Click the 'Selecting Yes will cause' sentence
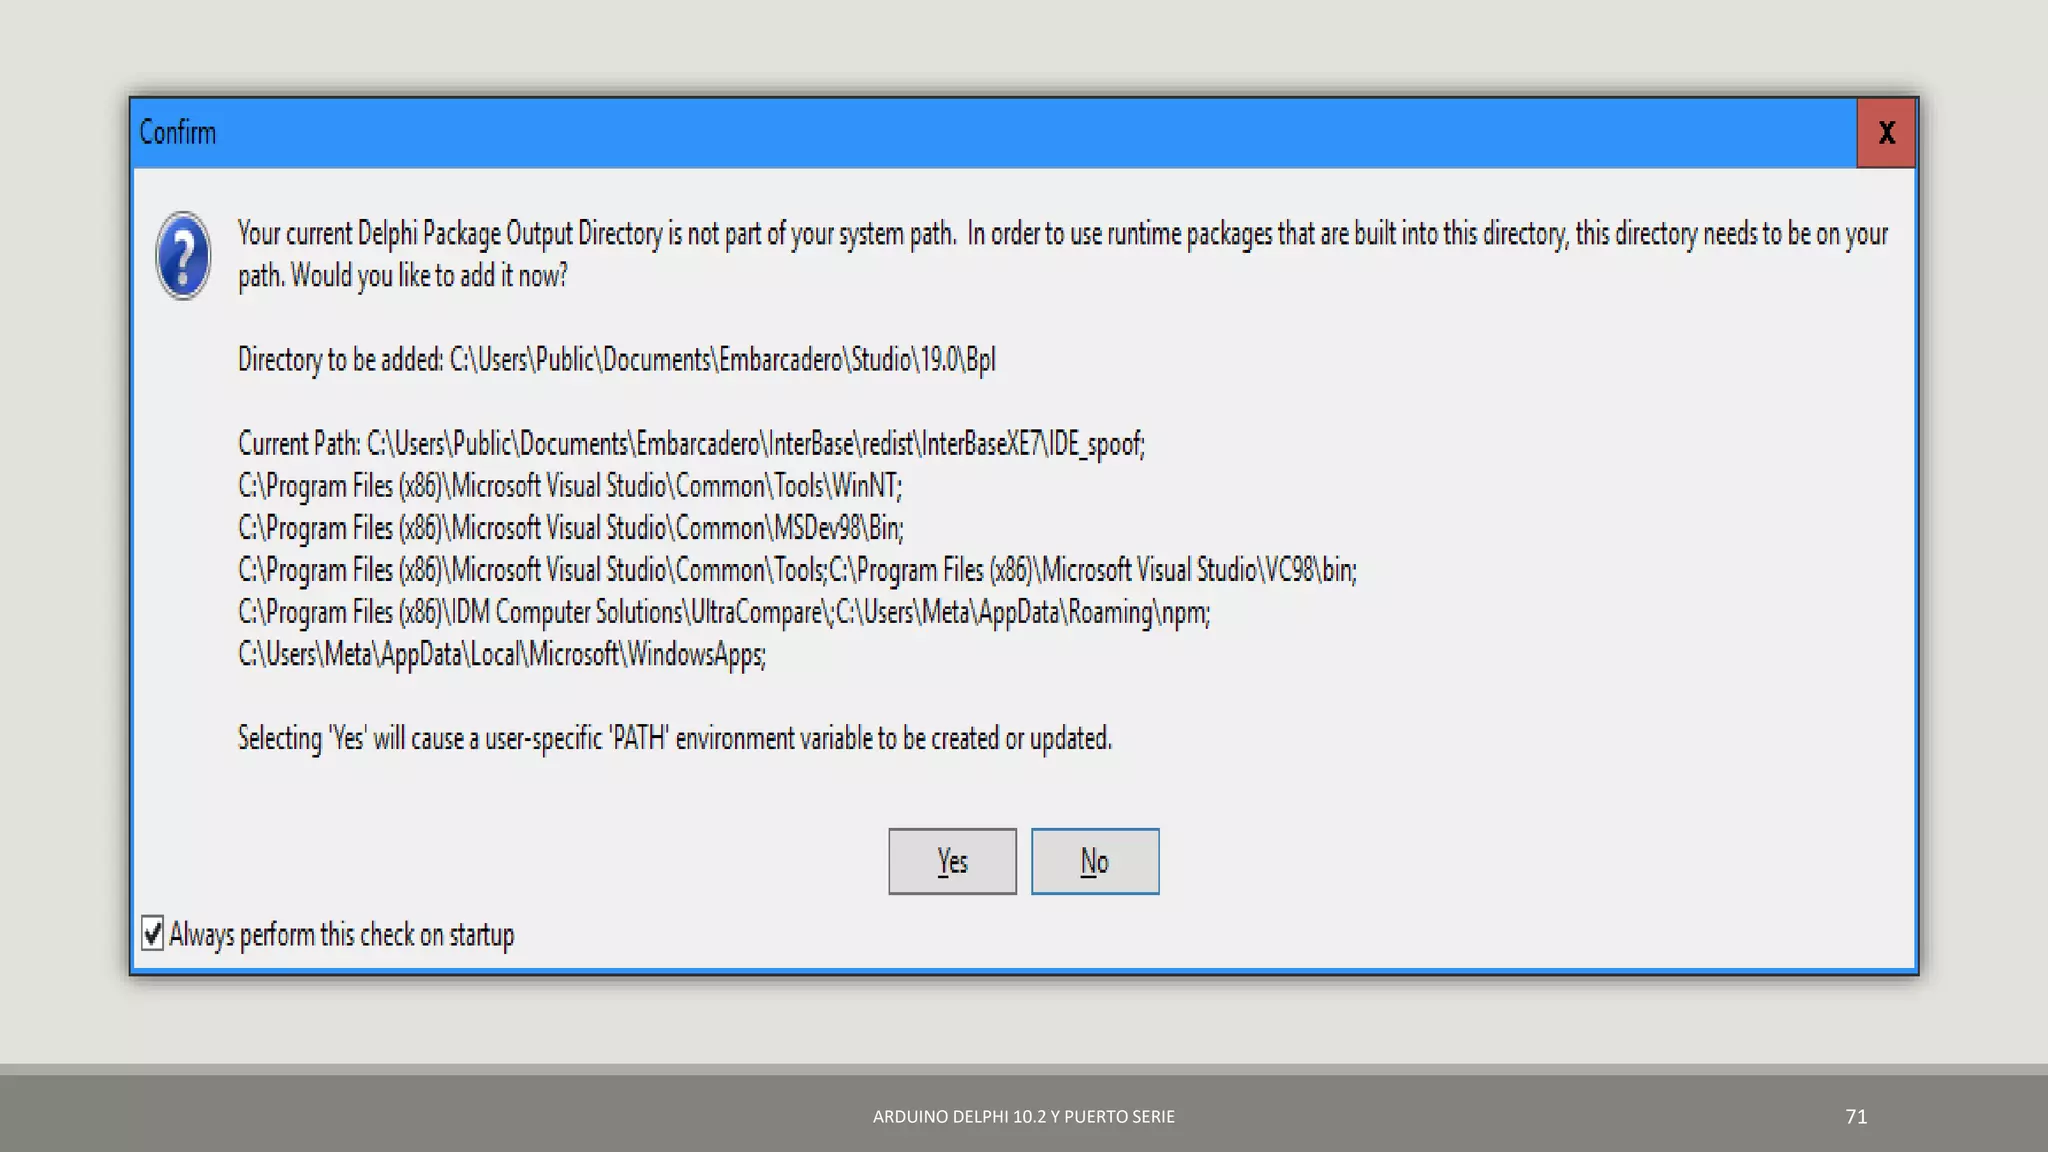This screenshot has height=1152, width=2048. coord(674,738)
